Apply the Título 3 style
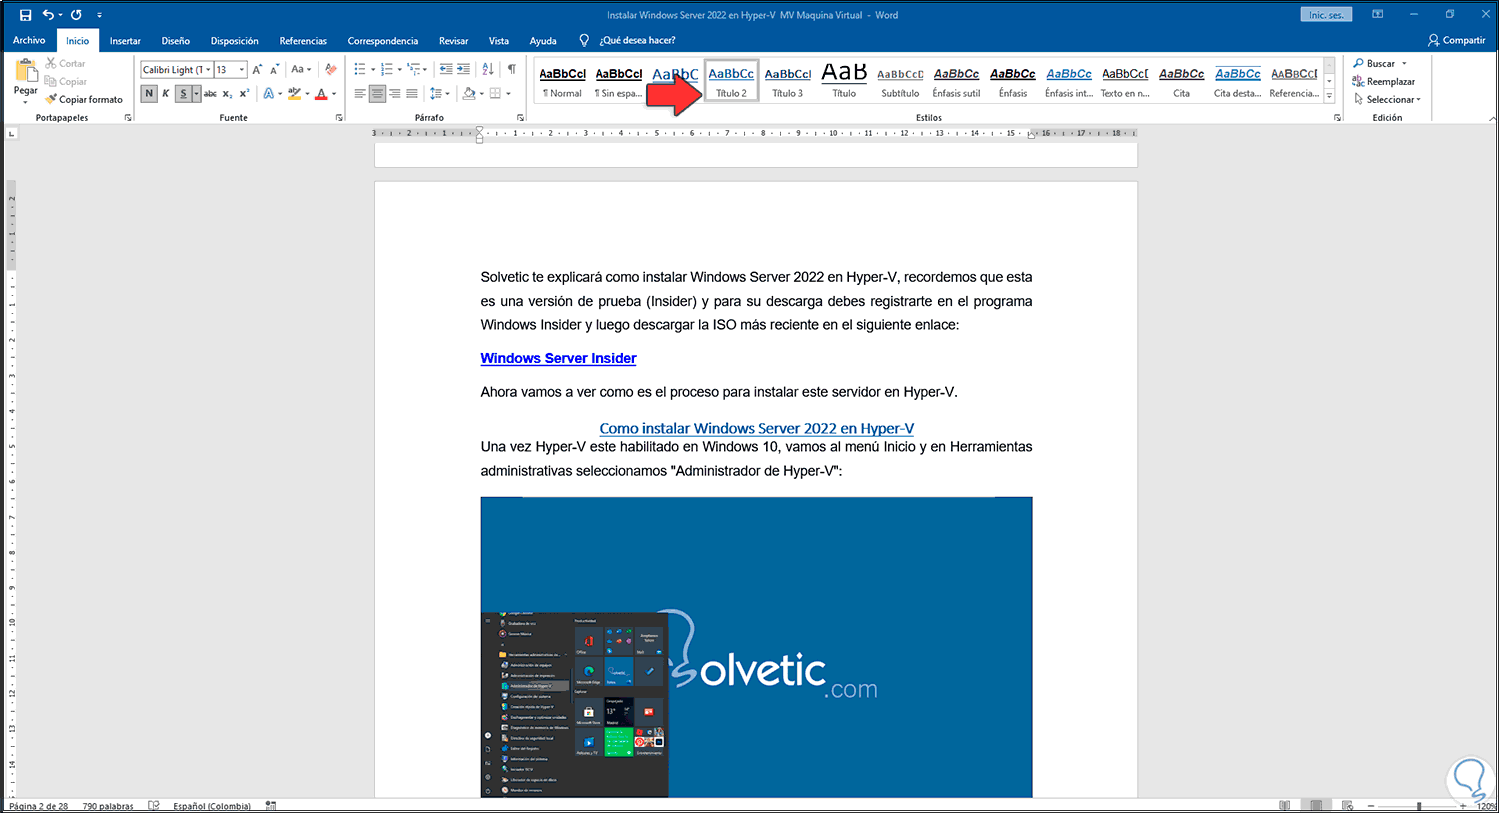The image size is (1500, 813). 788,81
